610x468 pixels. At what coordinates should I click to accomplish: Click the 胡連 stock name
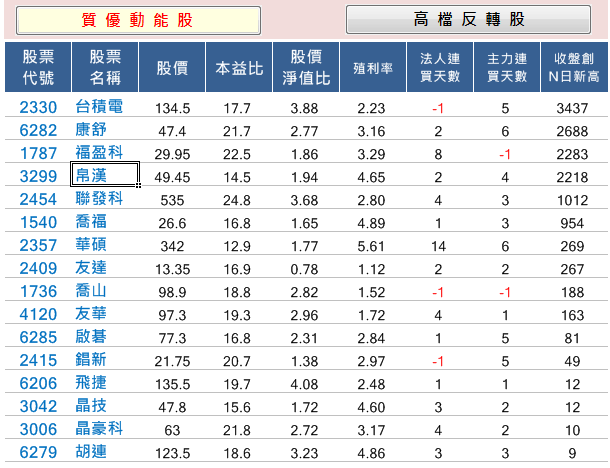(91, 451)
